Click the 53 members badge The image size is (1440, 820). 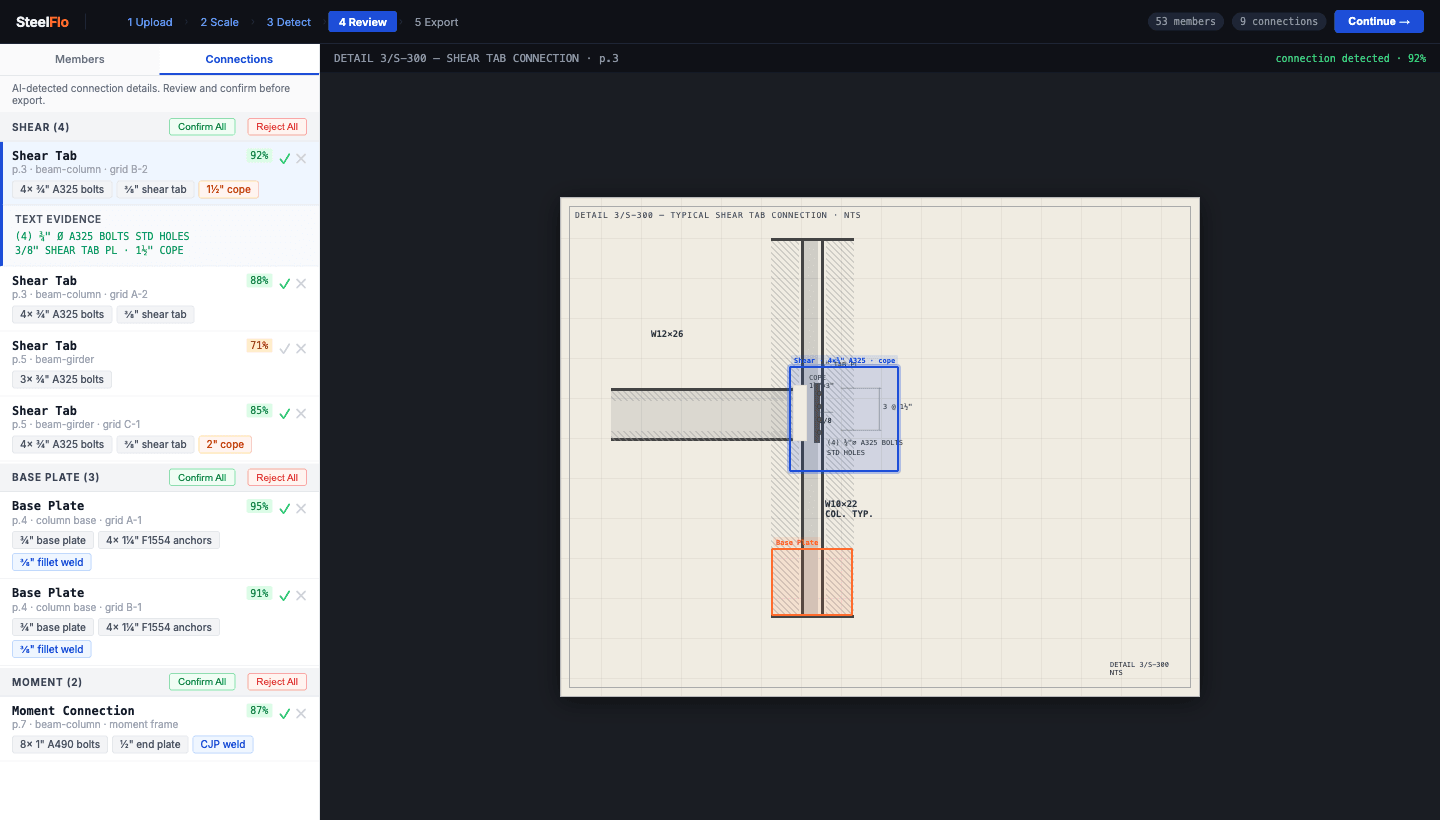point(1186,21)
